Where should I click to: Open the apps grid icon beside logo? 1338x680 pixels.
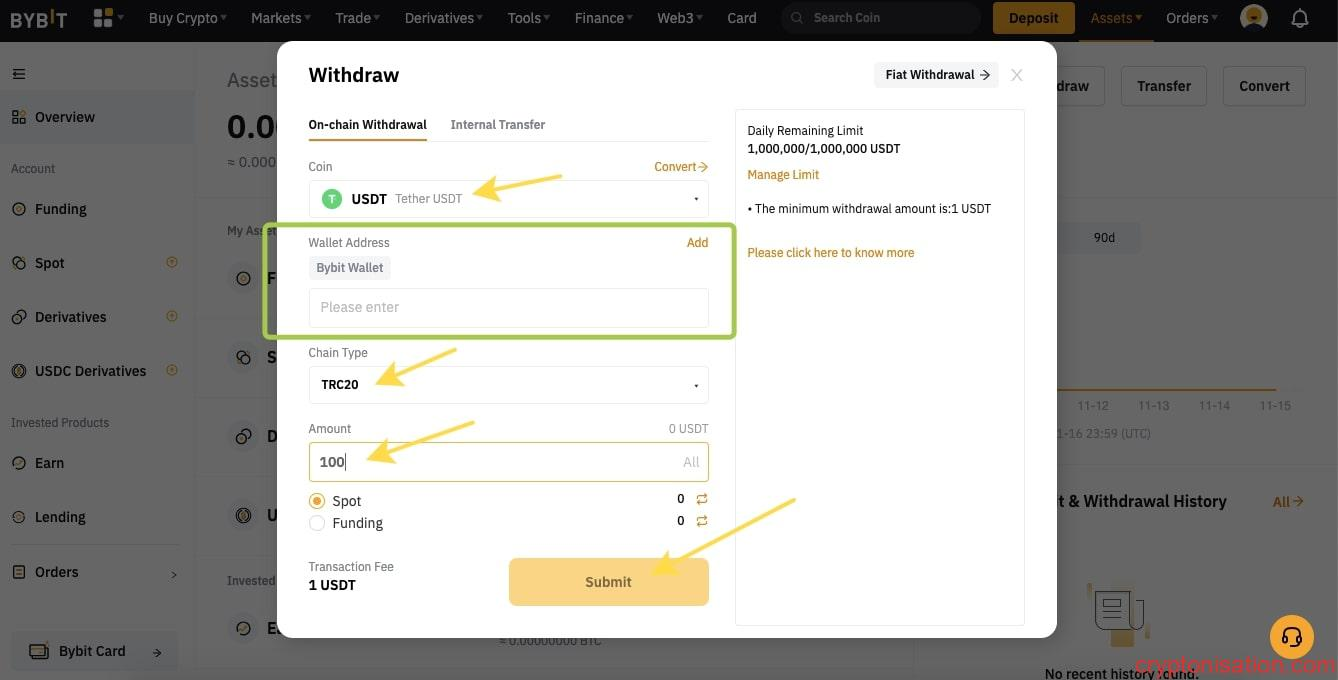click(103, 18)
